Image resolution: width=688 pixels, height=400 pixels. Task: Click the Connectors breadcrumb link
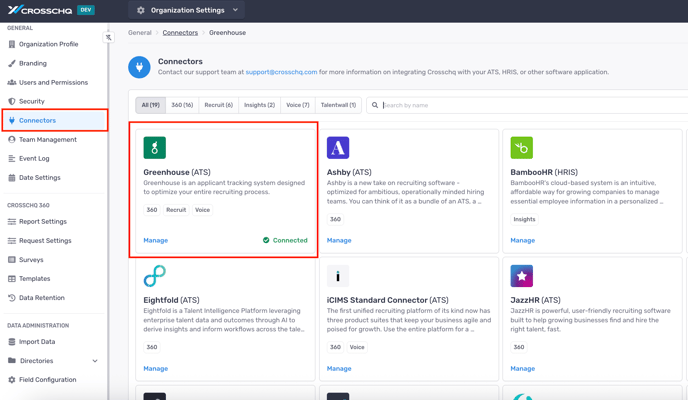tap(180, 32)
